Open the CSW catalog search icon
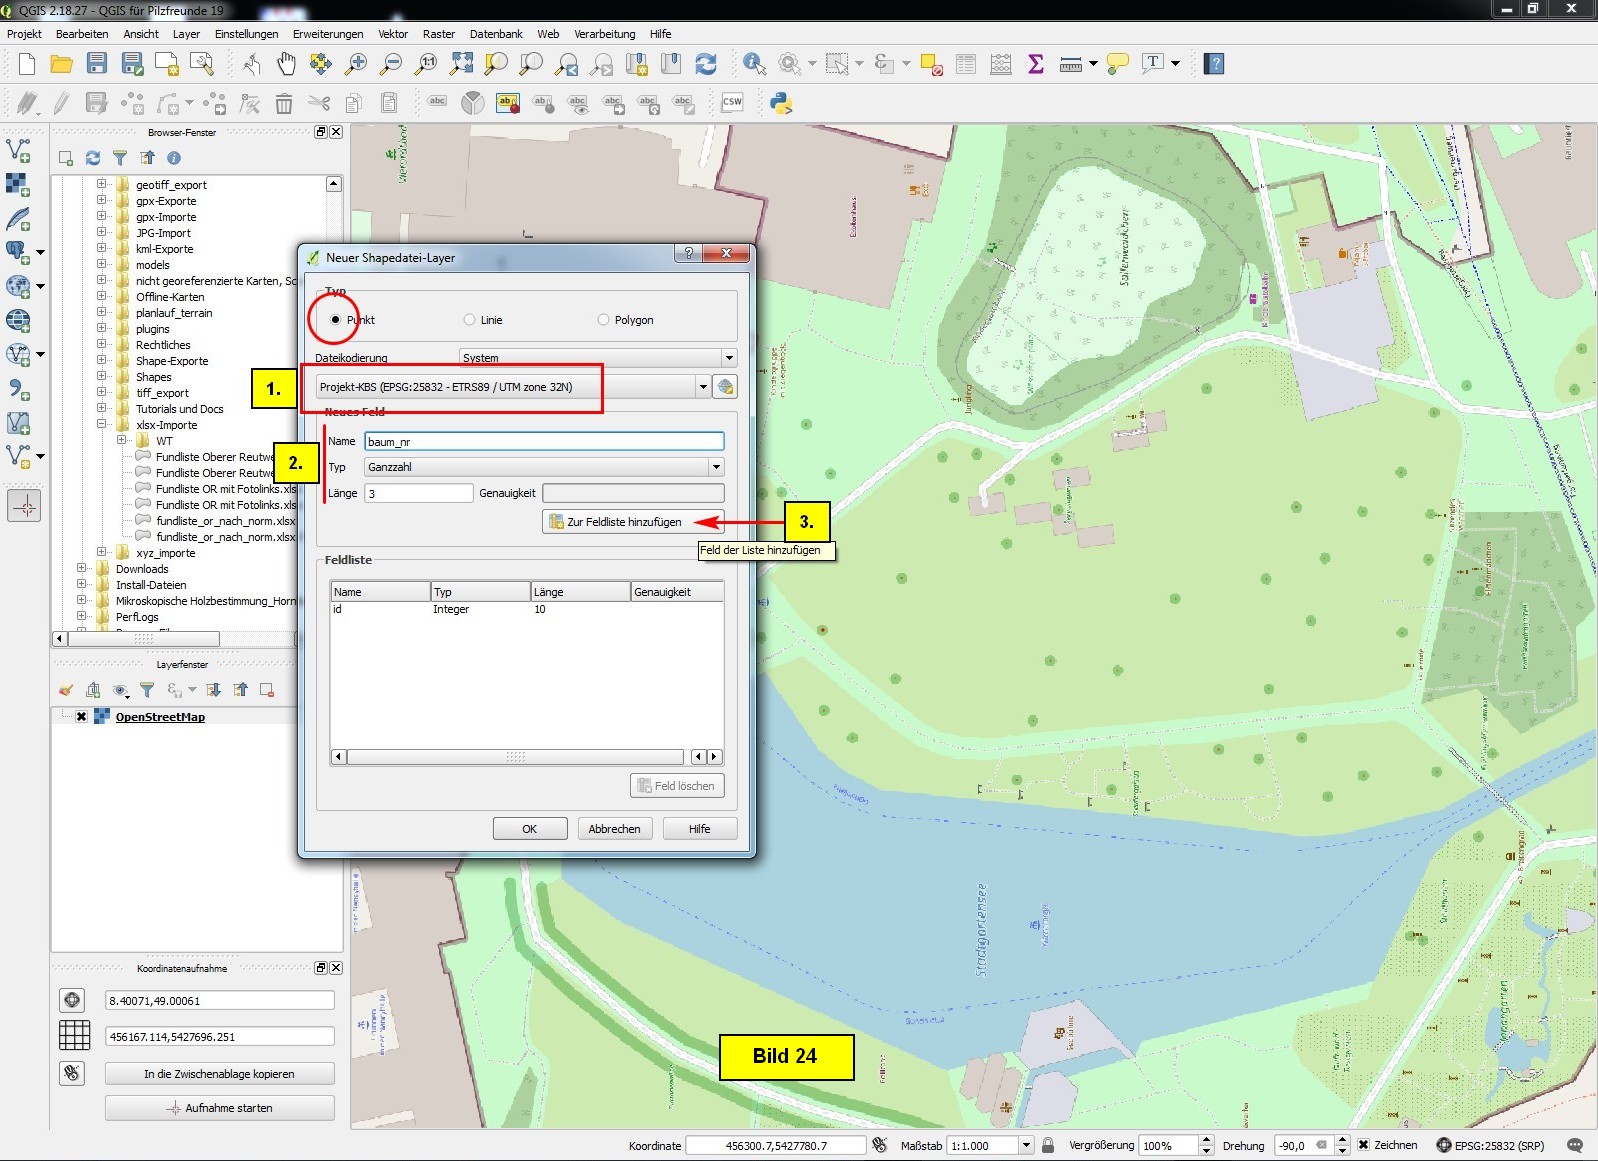Screen dimensions: 1598x1161 [732, 102]
